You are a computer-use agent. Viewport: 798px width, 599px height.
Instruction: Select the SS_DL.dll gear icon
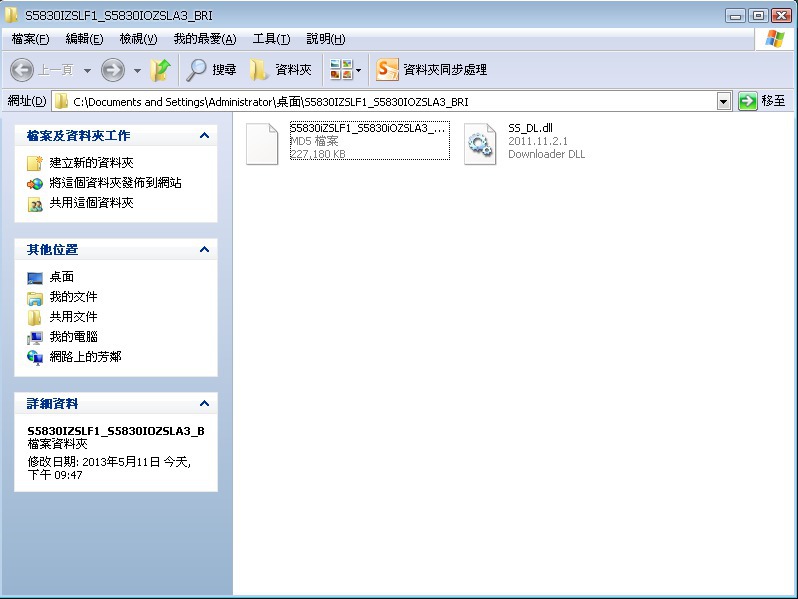tap(480, 144)
